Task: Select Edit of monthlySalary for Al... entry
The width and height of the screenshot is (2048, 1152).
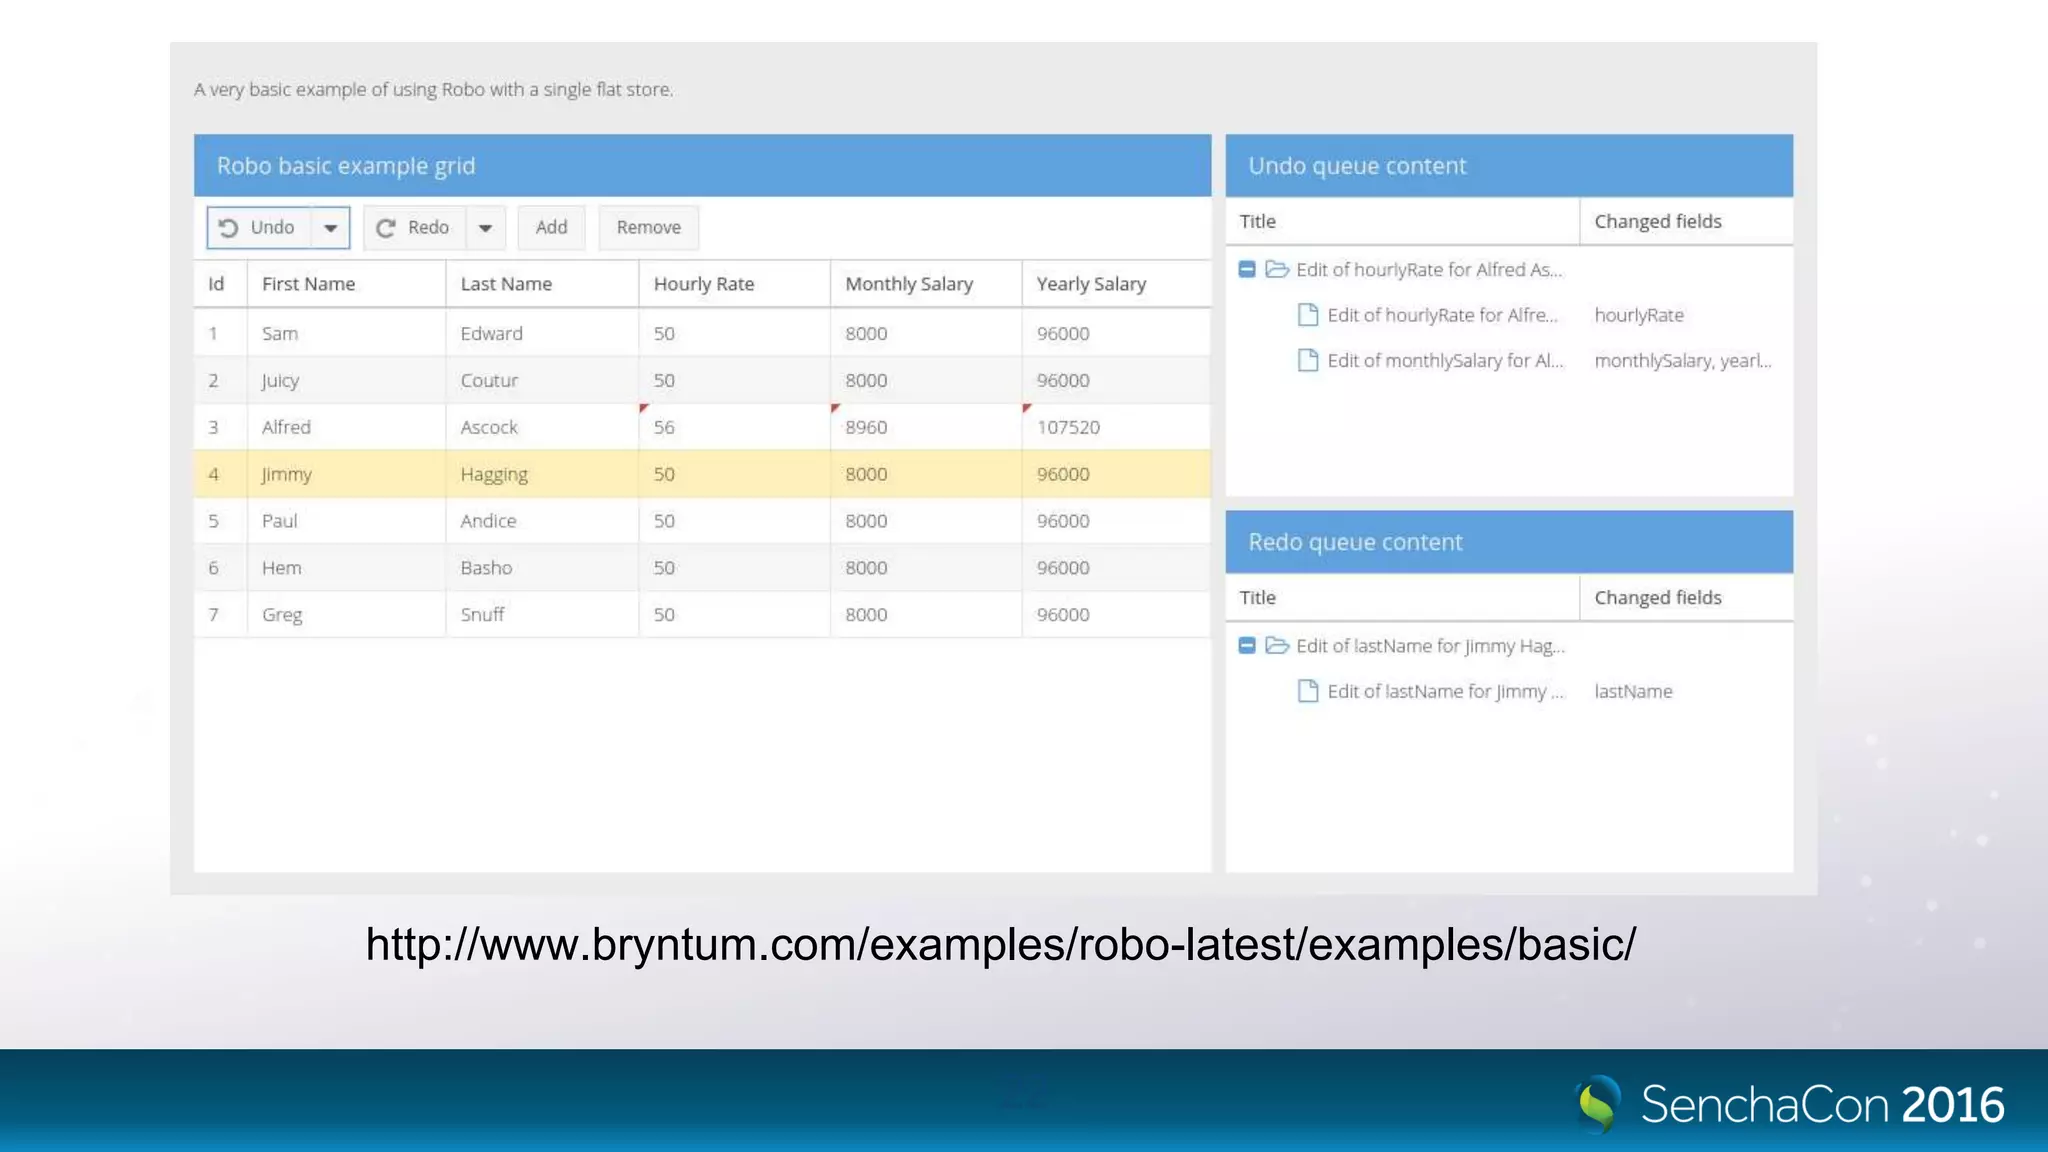Action: pos(1445,361)
